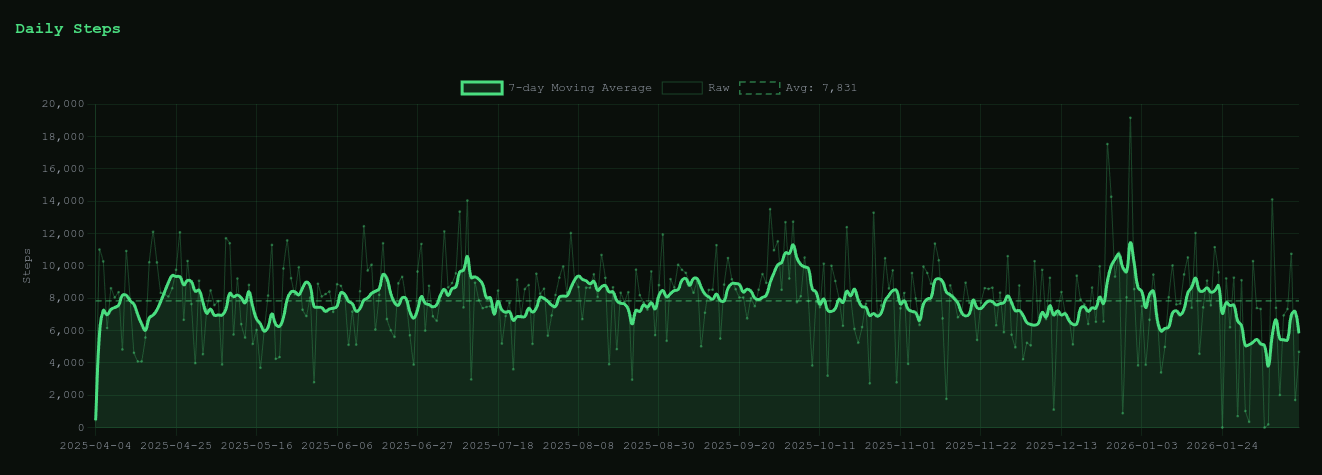
Task: Toggle the dashed Avg legend box
Action: [759, 88]
